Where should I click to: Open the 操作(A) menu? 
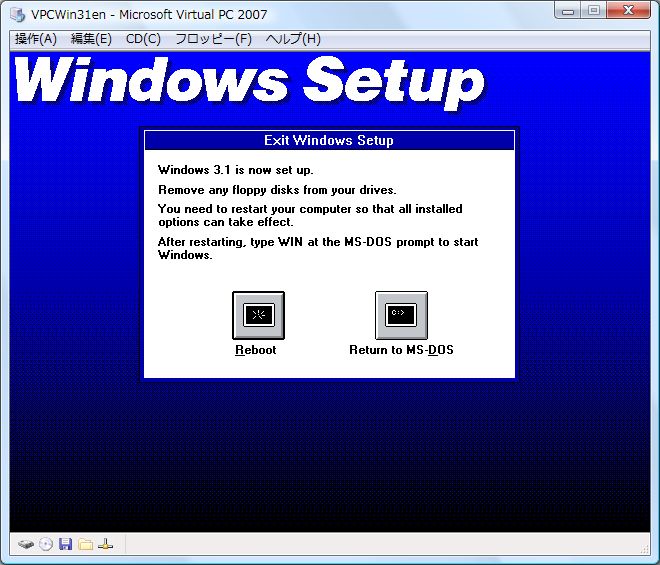(36, 39)
